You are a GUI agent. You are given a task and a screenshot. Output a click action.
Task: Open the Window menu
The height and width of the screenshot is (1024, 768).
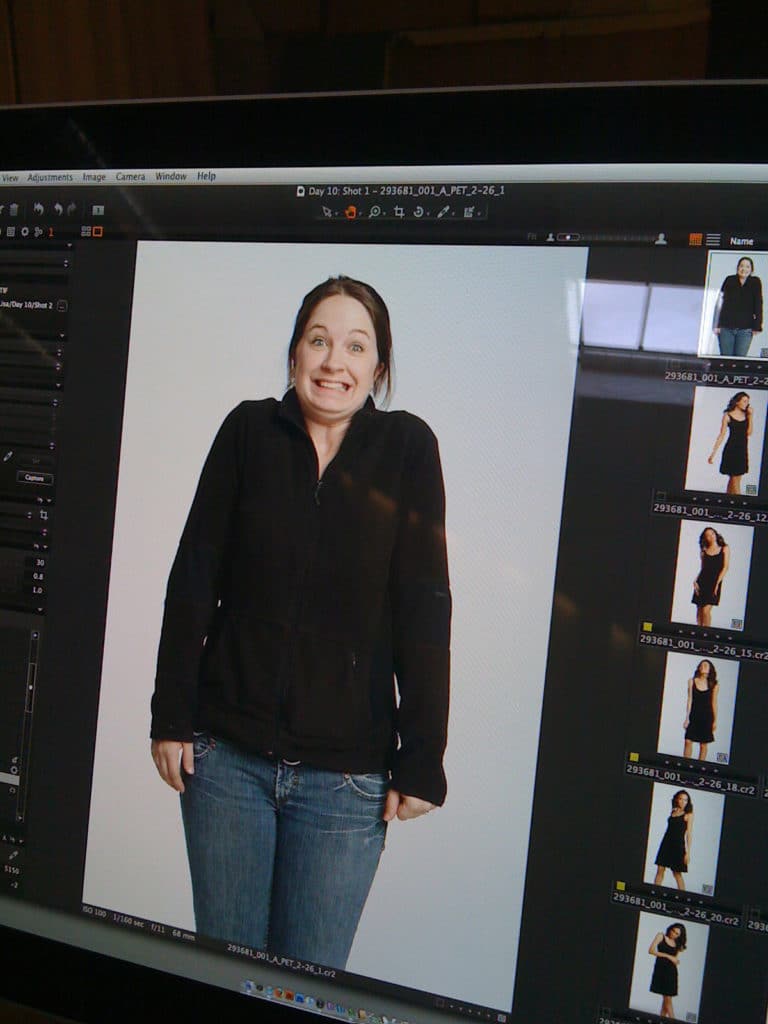tap(171, 176)
